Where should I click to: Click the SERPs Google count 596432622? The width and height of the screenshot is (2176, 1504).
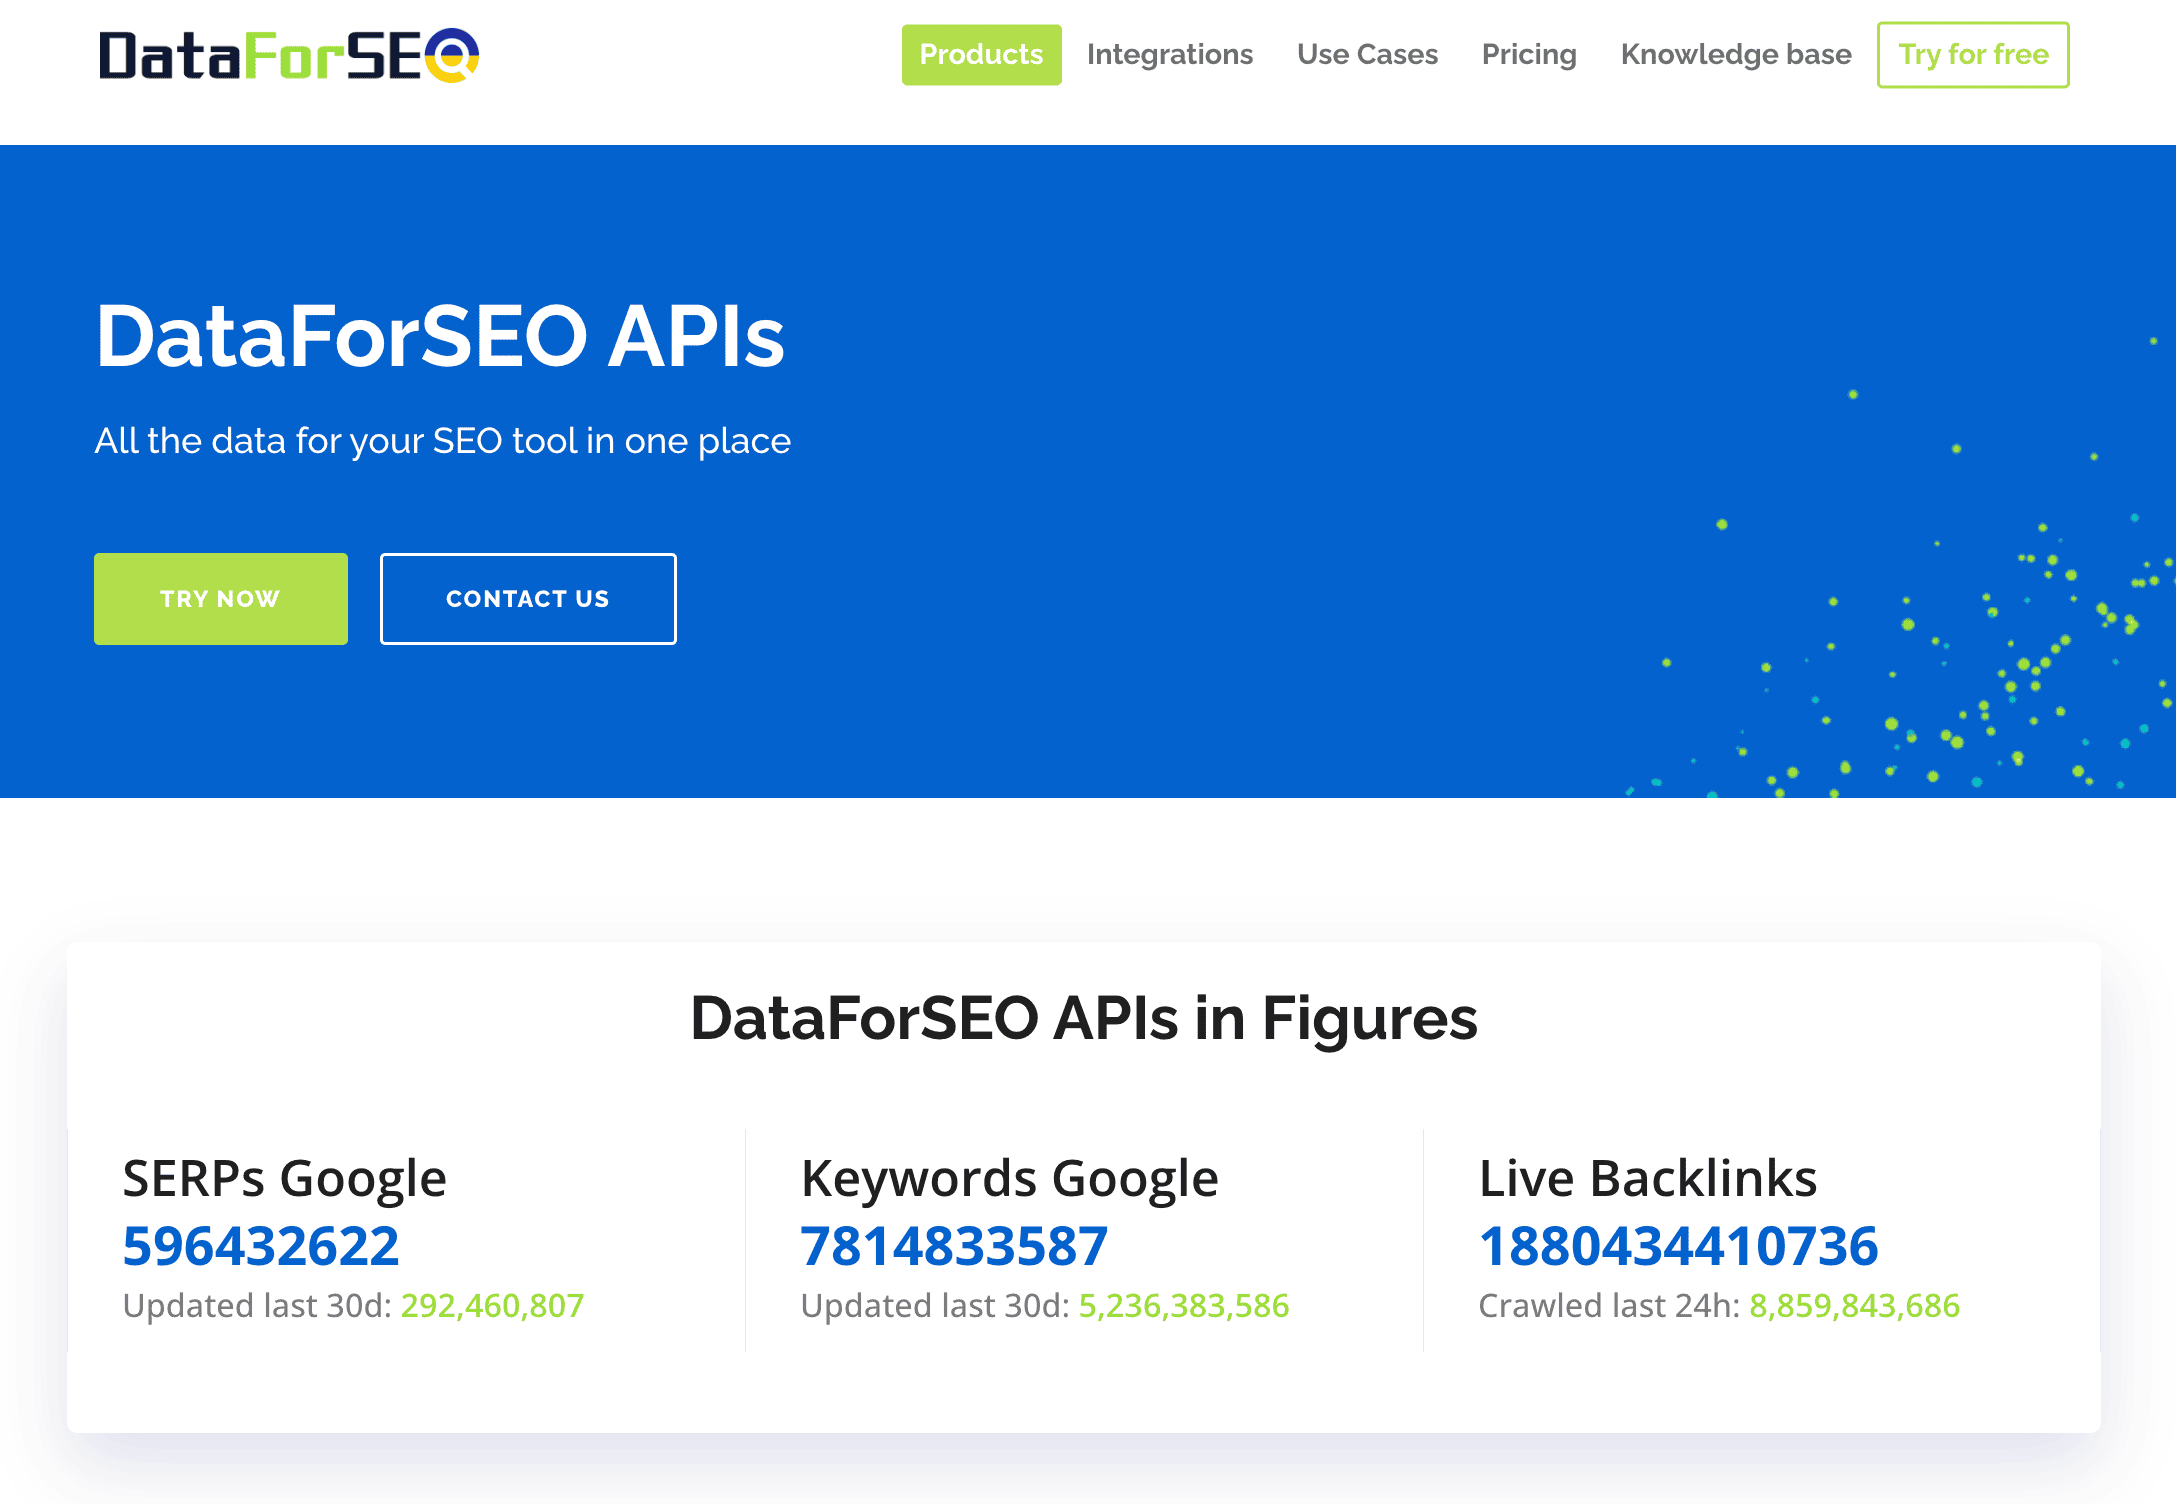tap(260, 1246)
